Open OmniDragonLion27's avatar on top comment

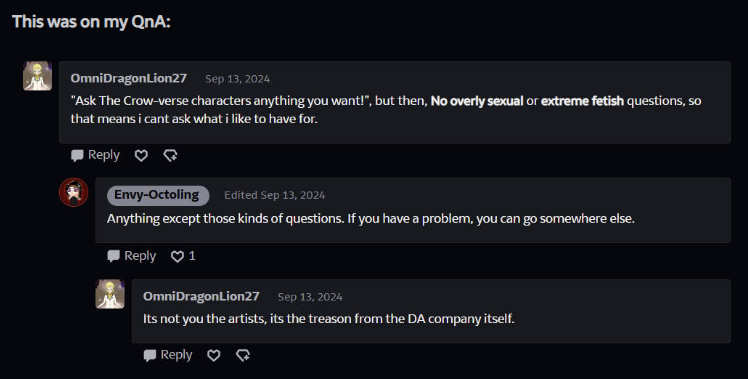(x=37, y=76)
